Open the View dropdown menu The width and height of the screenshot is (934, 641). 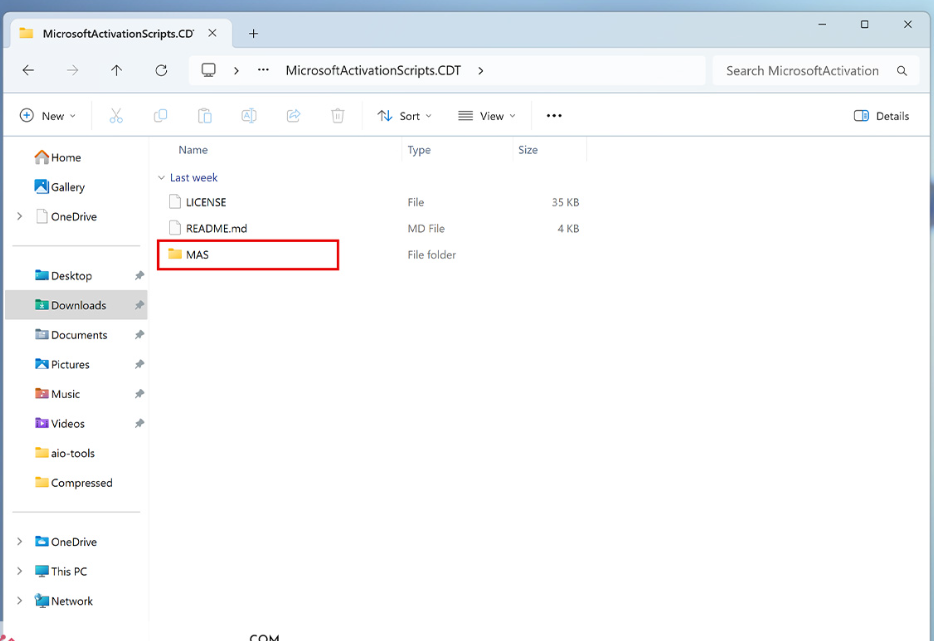coord(486,116)
